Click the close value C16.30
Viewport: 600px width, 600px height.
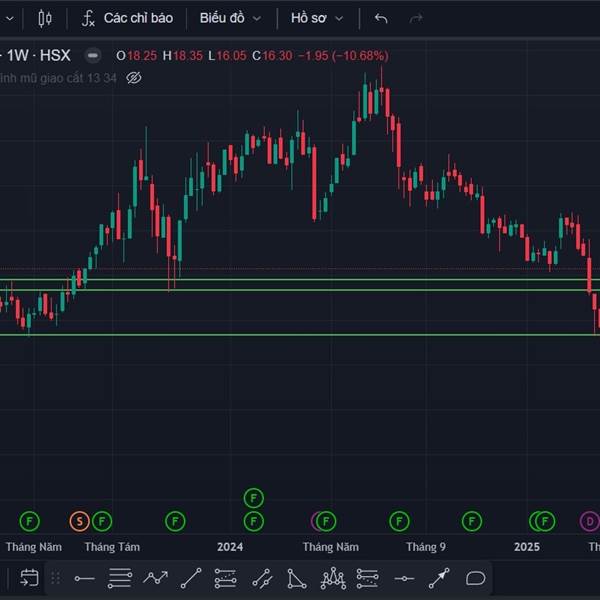click(272, 56)
